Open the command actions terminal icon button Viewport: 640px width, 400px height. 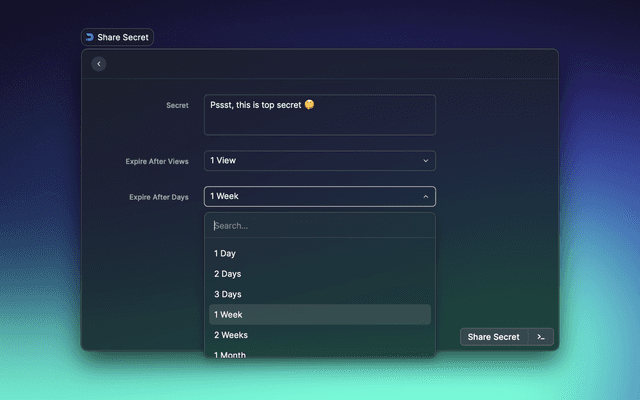[x=541, y=337]
